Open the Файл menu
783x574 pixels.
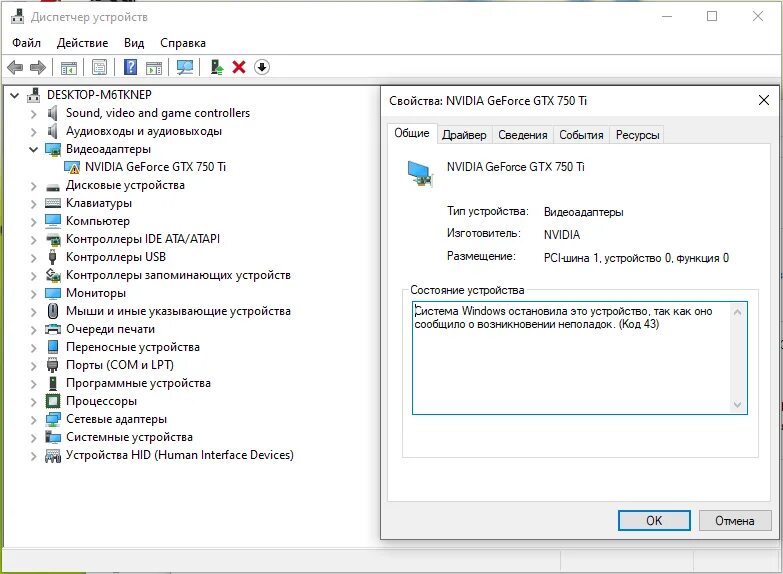click(x=26, y=43)
